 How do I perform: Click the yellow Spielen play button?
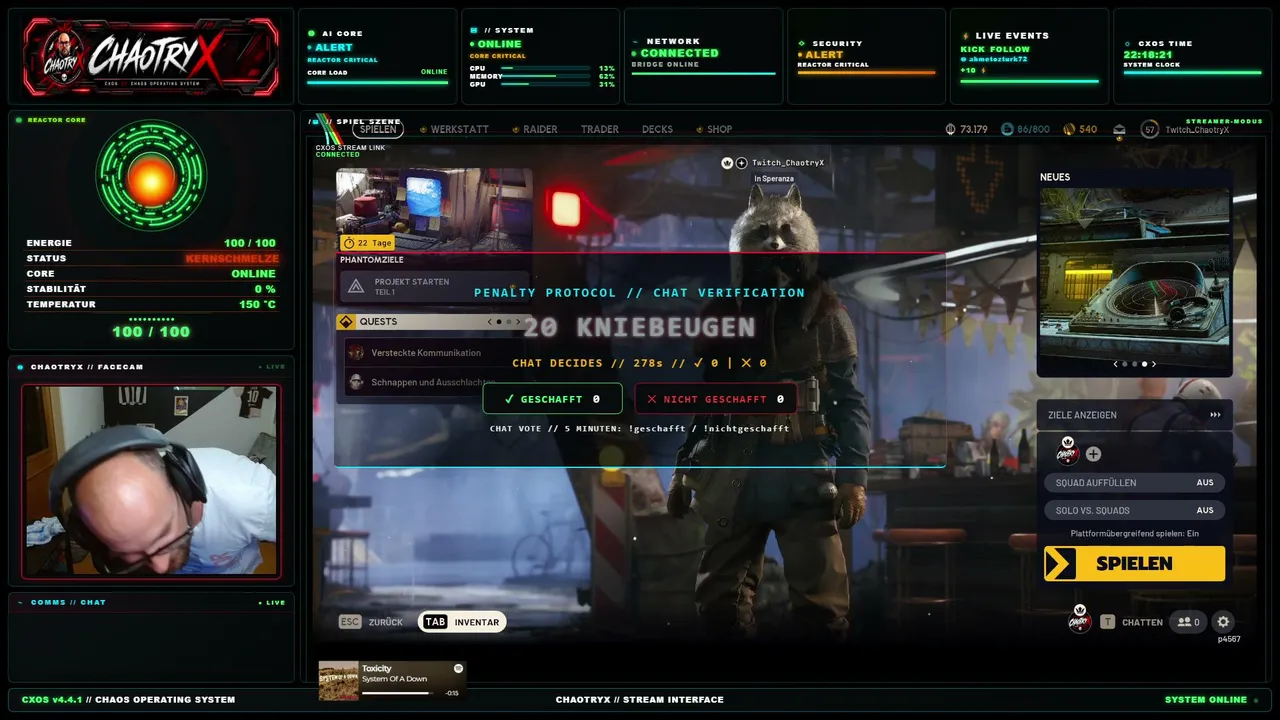1134,563
